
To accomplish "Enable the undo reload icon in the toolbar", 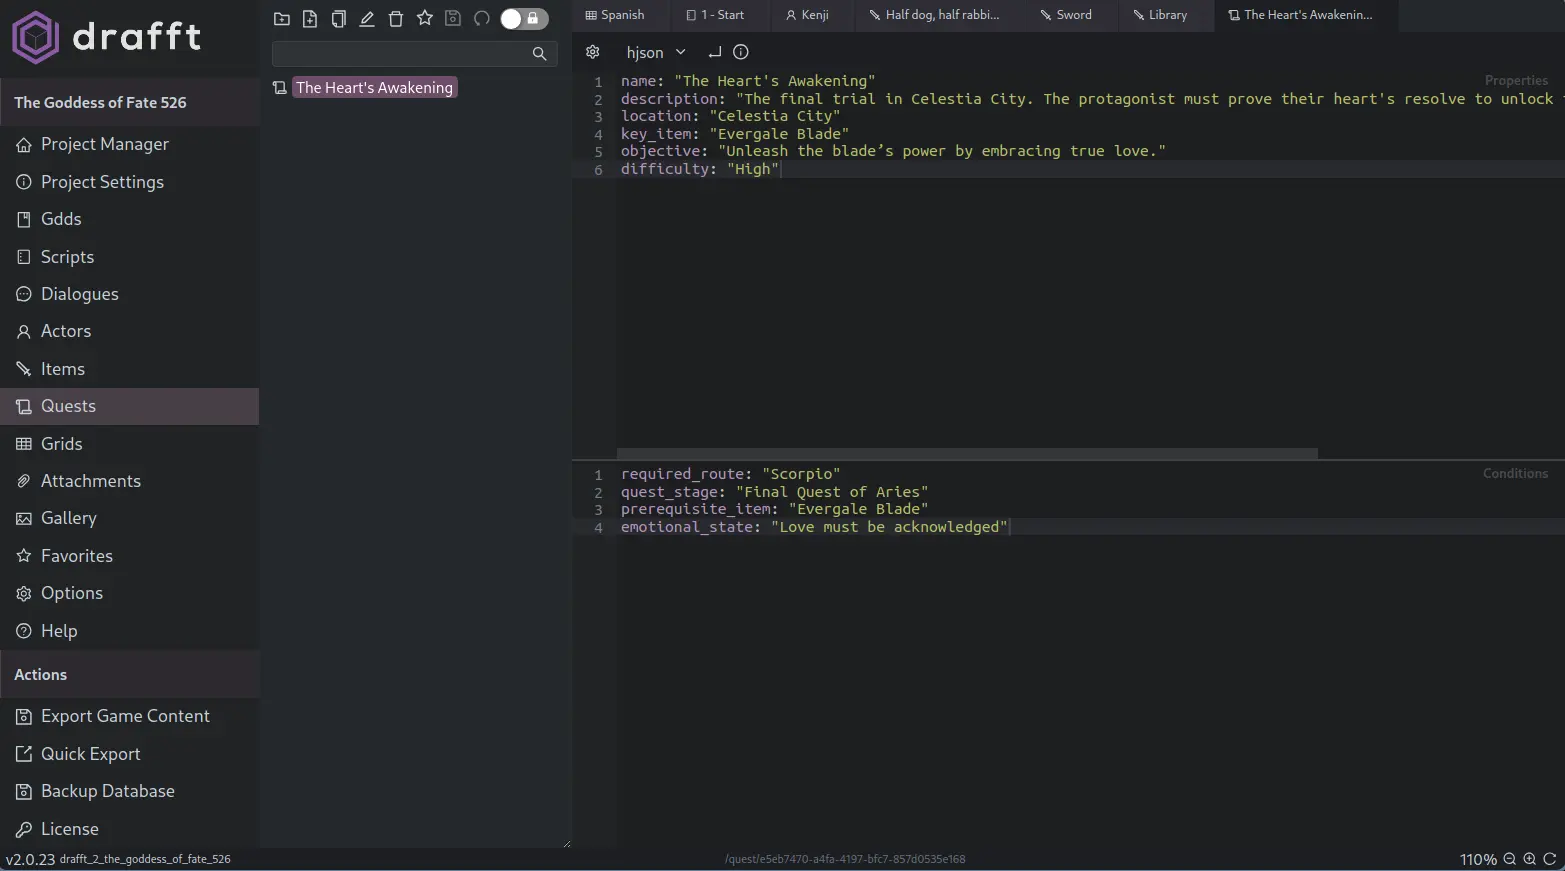I will pyautogui.click(x=481, y=18).
